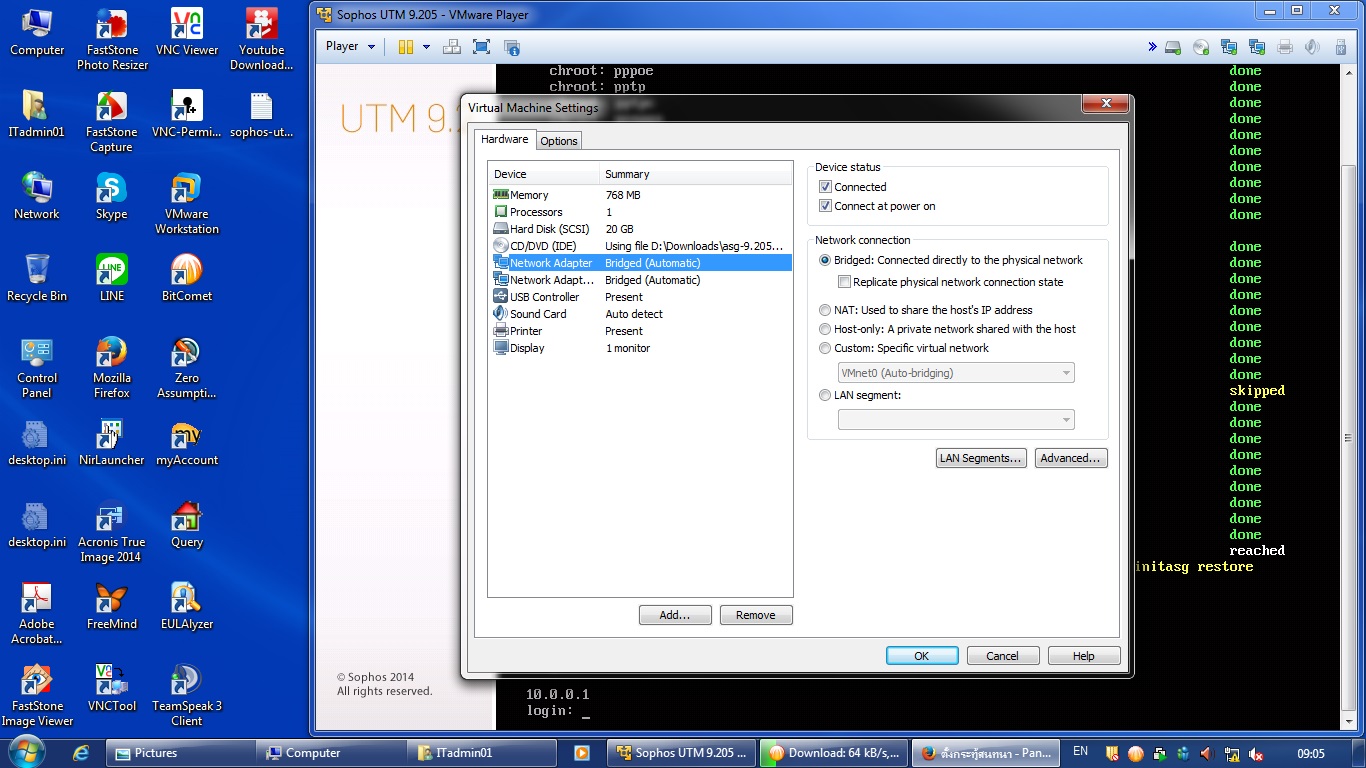Select the FastStone Photo Resizer desktop icon
This screenshot has height=768, width=1366.
click(112, 40)
